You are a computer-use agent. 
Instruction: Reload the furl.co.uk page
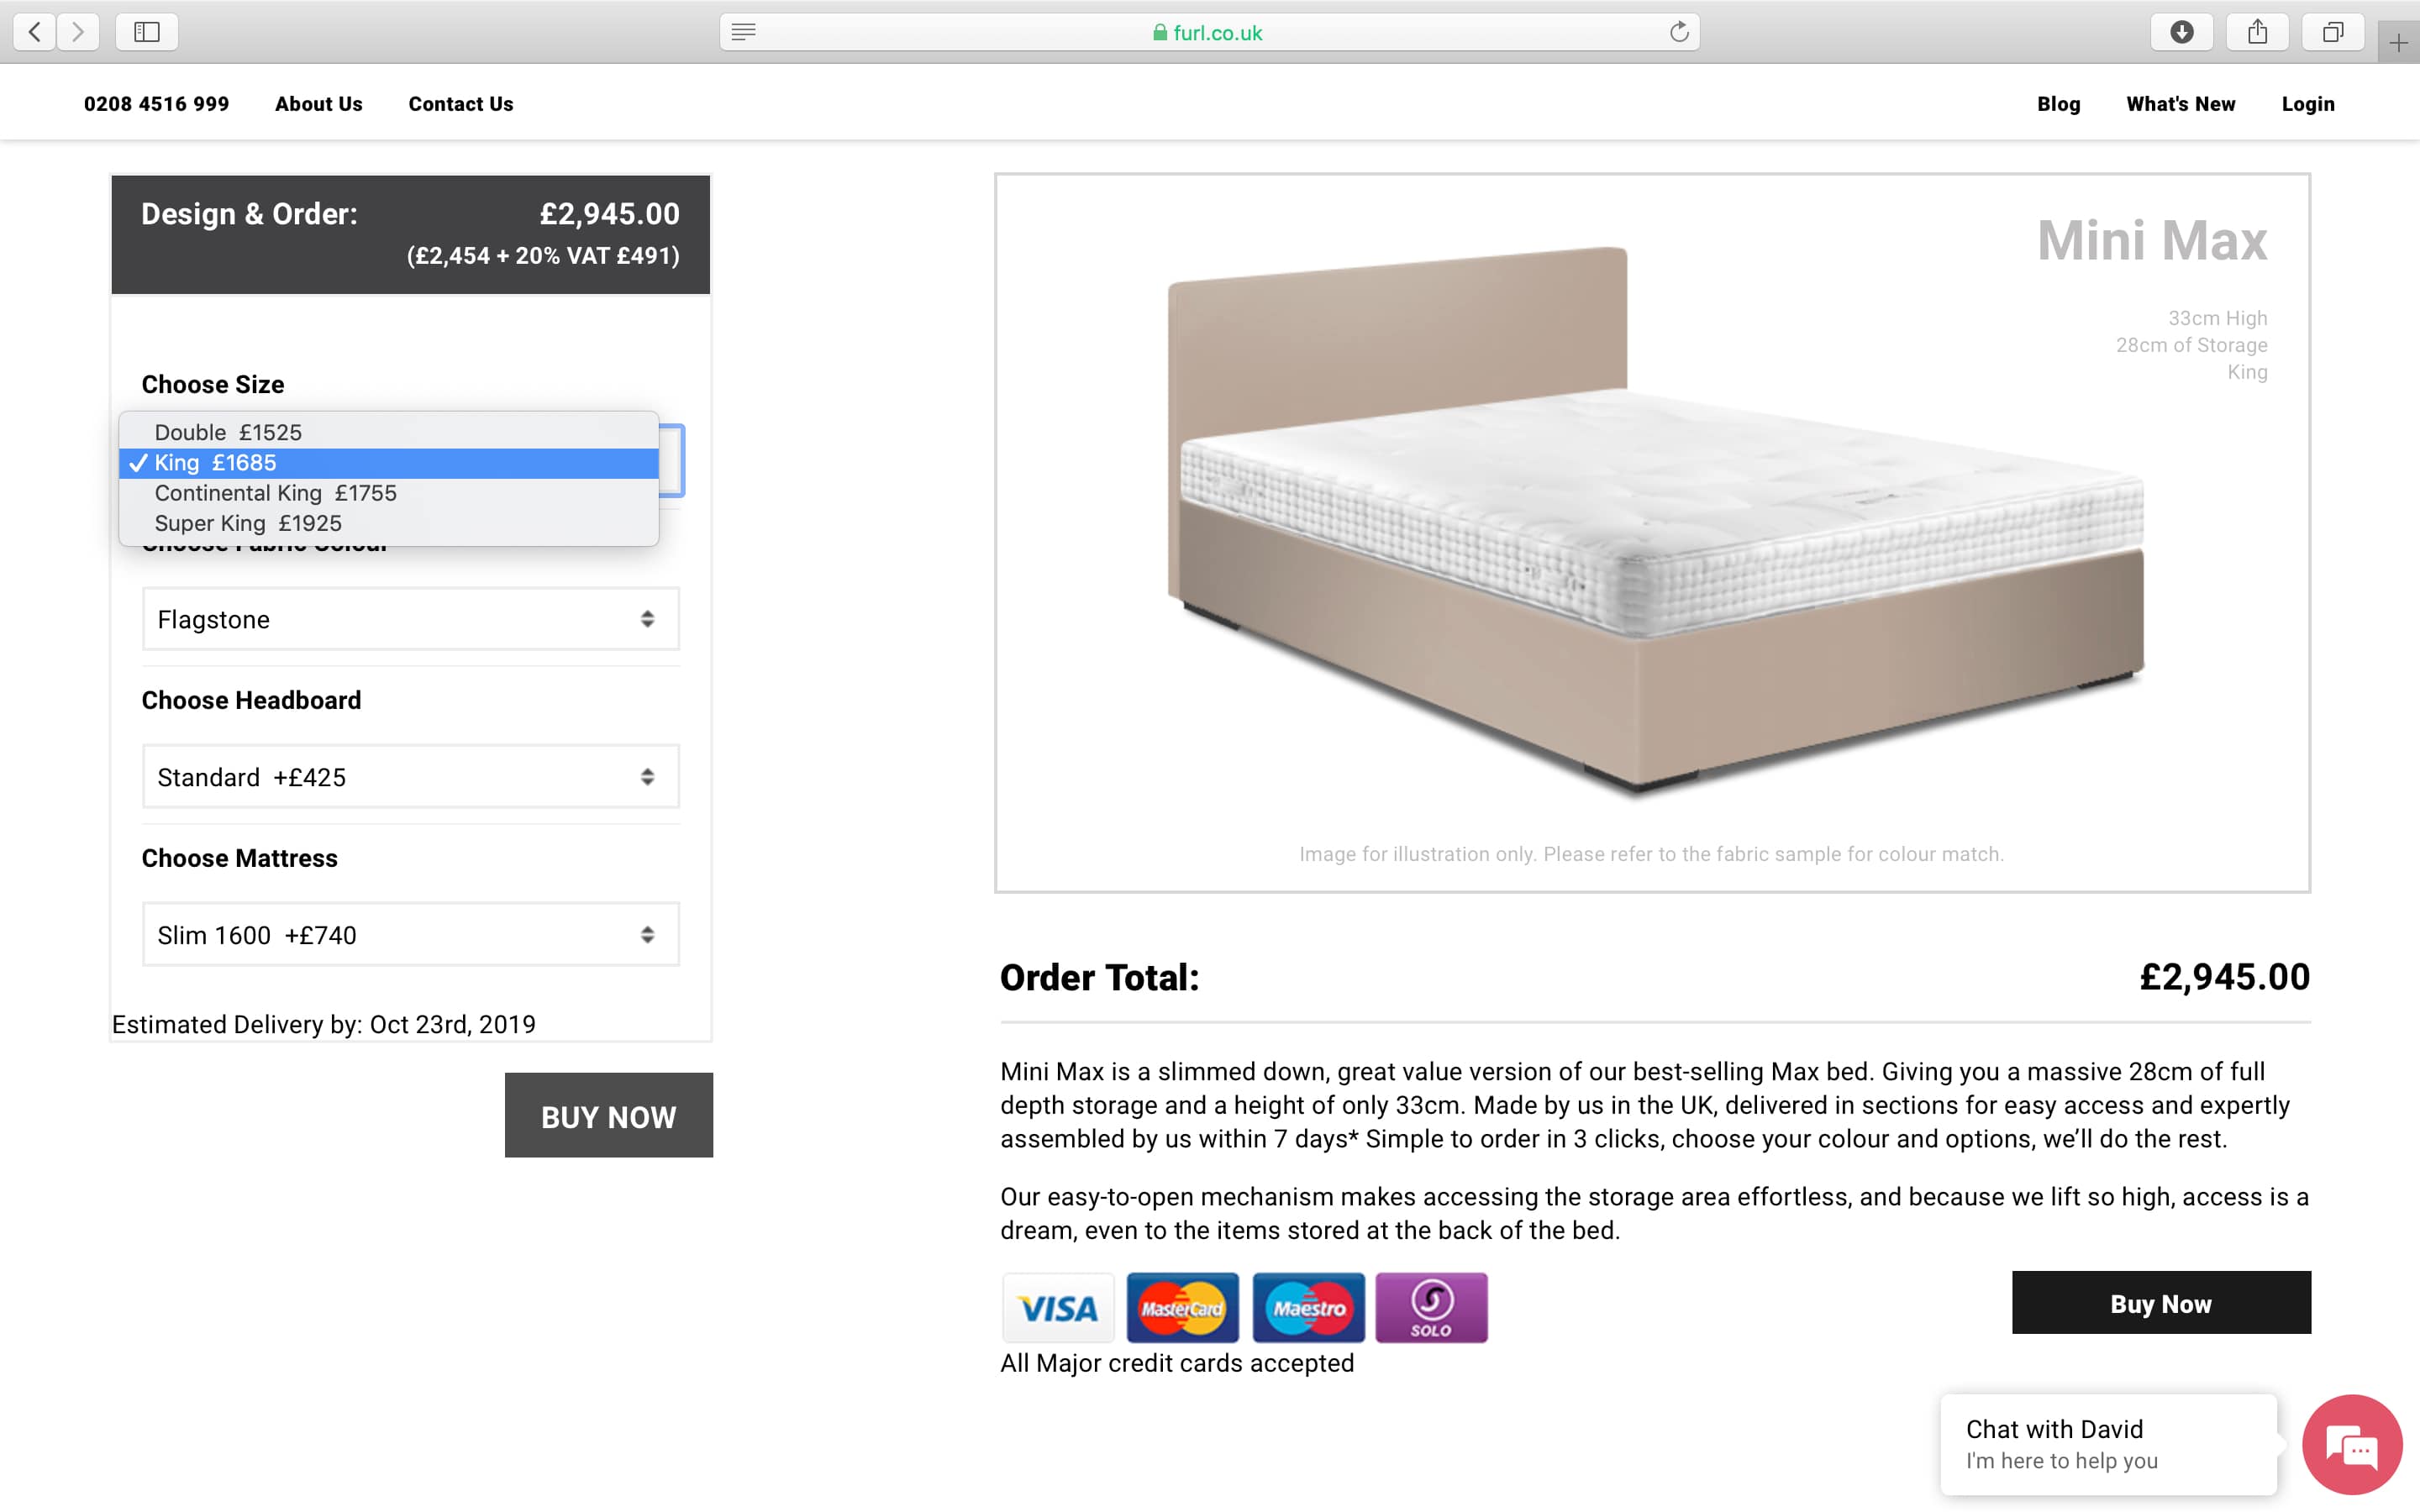pyautogui.click(x=1678, y=31)
